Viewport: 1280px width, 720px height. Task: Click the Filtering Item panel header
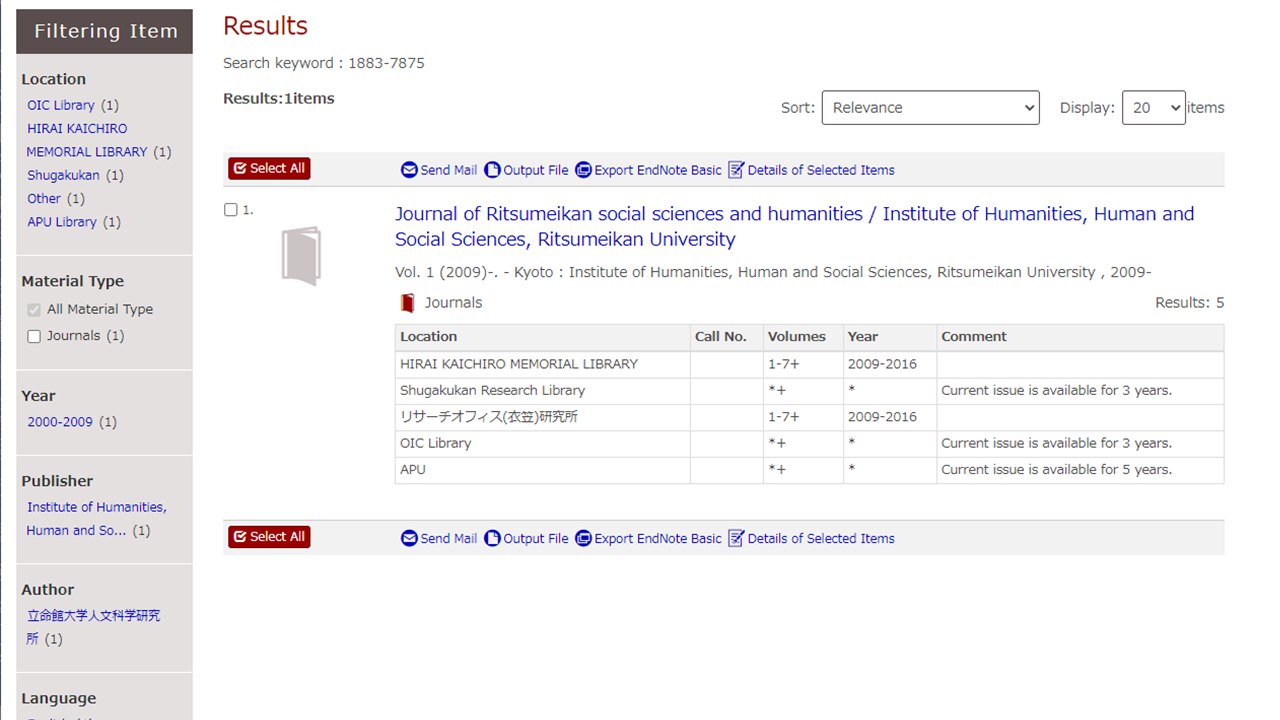[x=105, y=31]
